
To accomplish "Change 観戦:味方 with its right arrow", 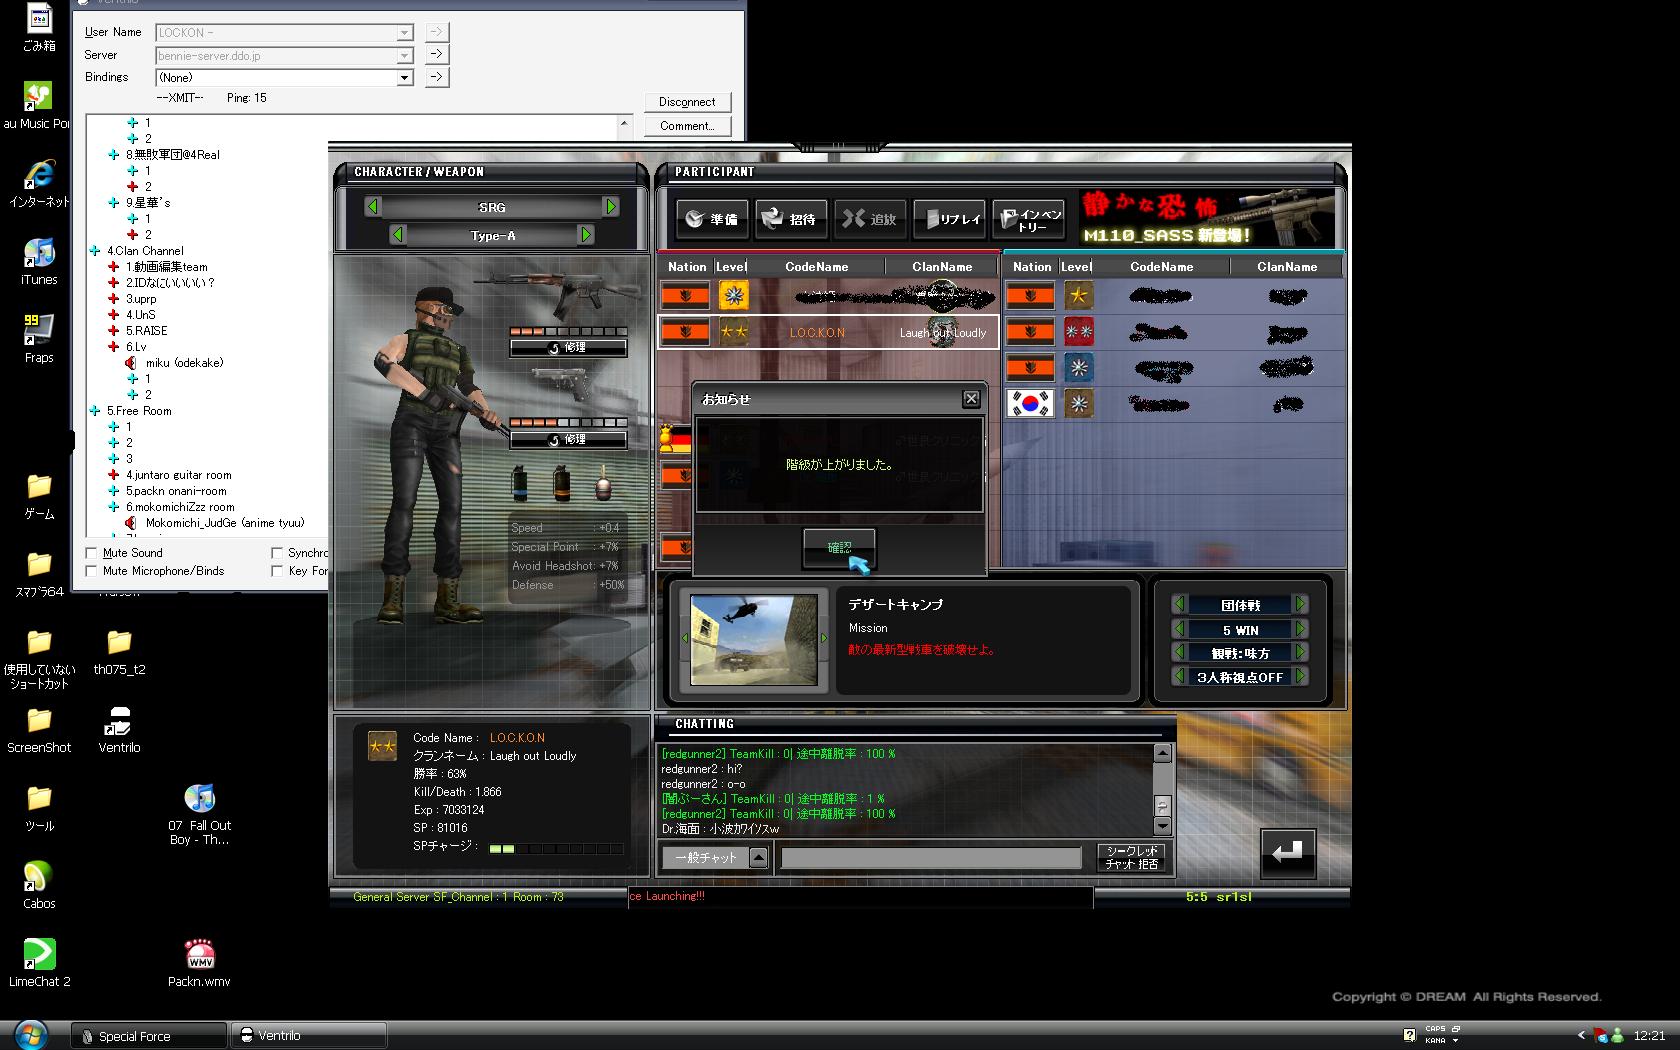I will pyautogui.click(x=1300, y=653).
